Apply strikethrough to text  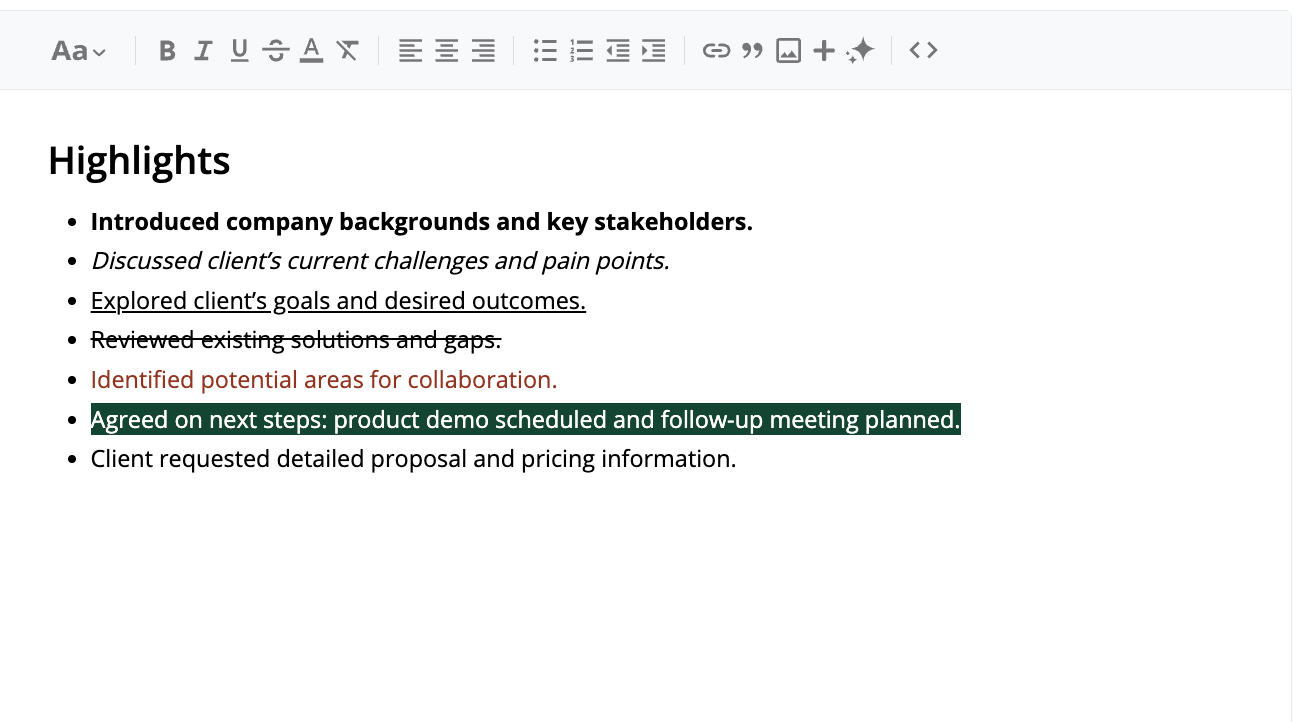[276, 51]
